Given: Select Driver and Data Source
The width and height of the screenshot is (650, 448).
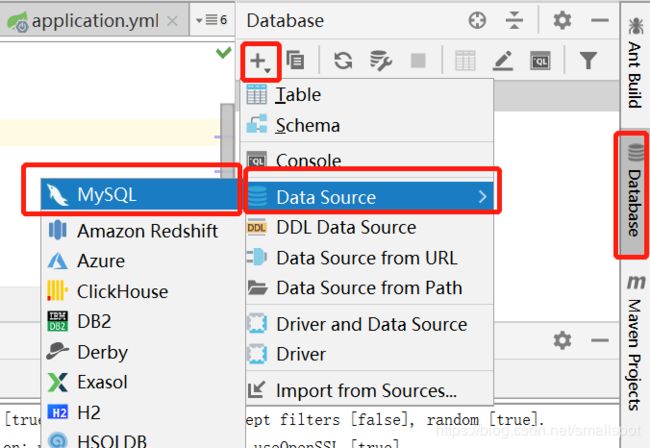Looking at the screenshot, I should (x=367, y=324).
